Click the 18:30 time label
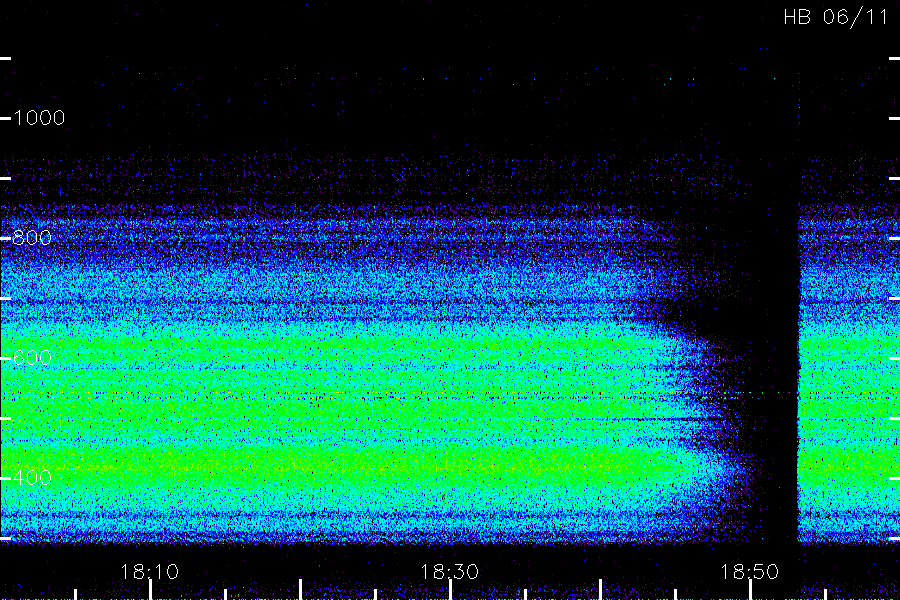The width and height of the screenshot is (900, 600). [449, 572]
